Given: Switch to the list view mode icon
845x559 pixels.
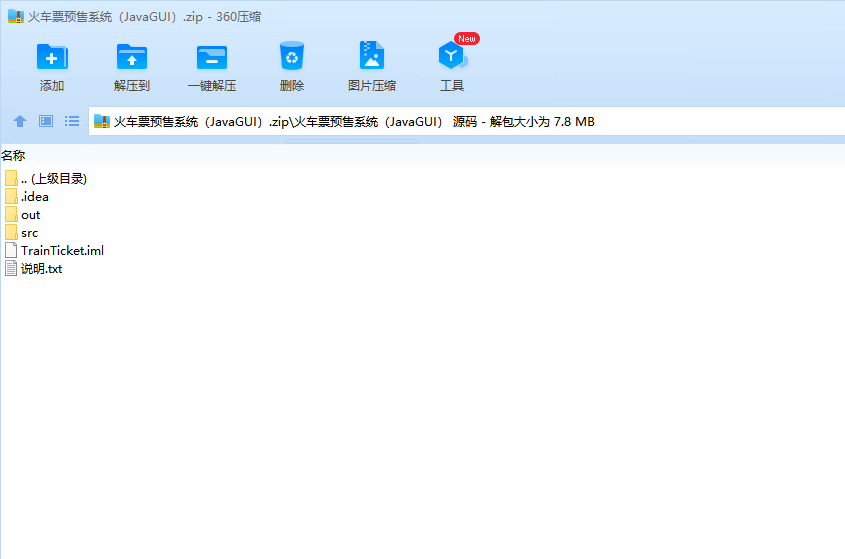Looking at the screenshot, I should (72, 121).
